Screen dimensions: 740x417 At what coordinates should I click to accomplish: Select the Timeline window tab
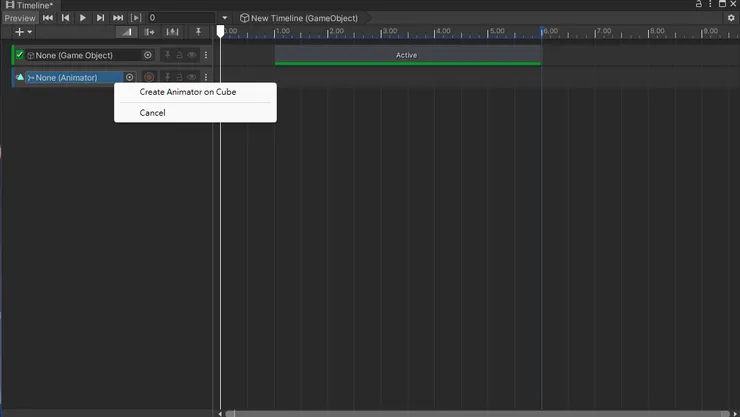(x=30, y=5)
